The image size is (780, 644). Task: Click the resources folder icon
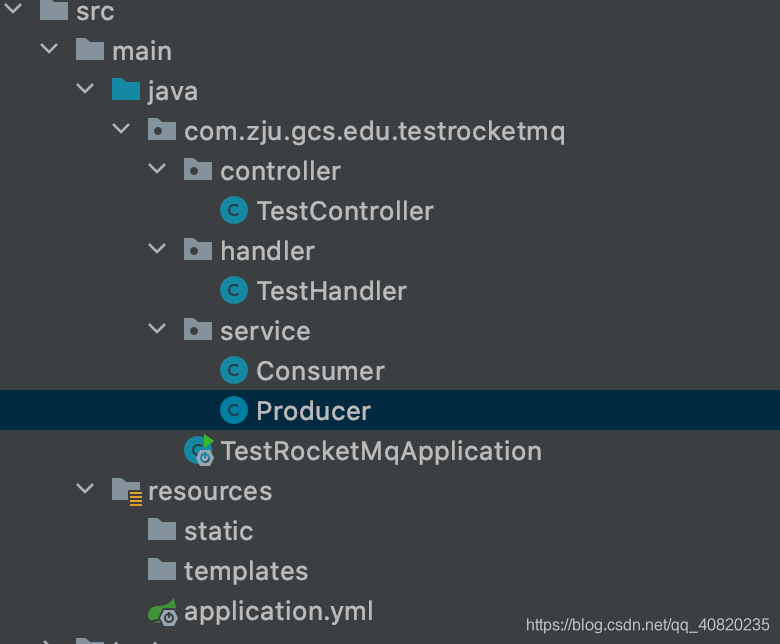pos(126,491)
